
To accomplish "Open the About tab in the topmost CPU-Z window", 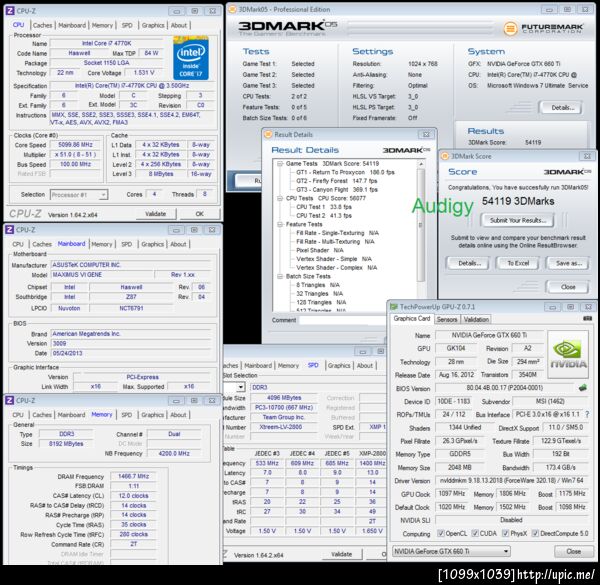I will pos(179,25).
